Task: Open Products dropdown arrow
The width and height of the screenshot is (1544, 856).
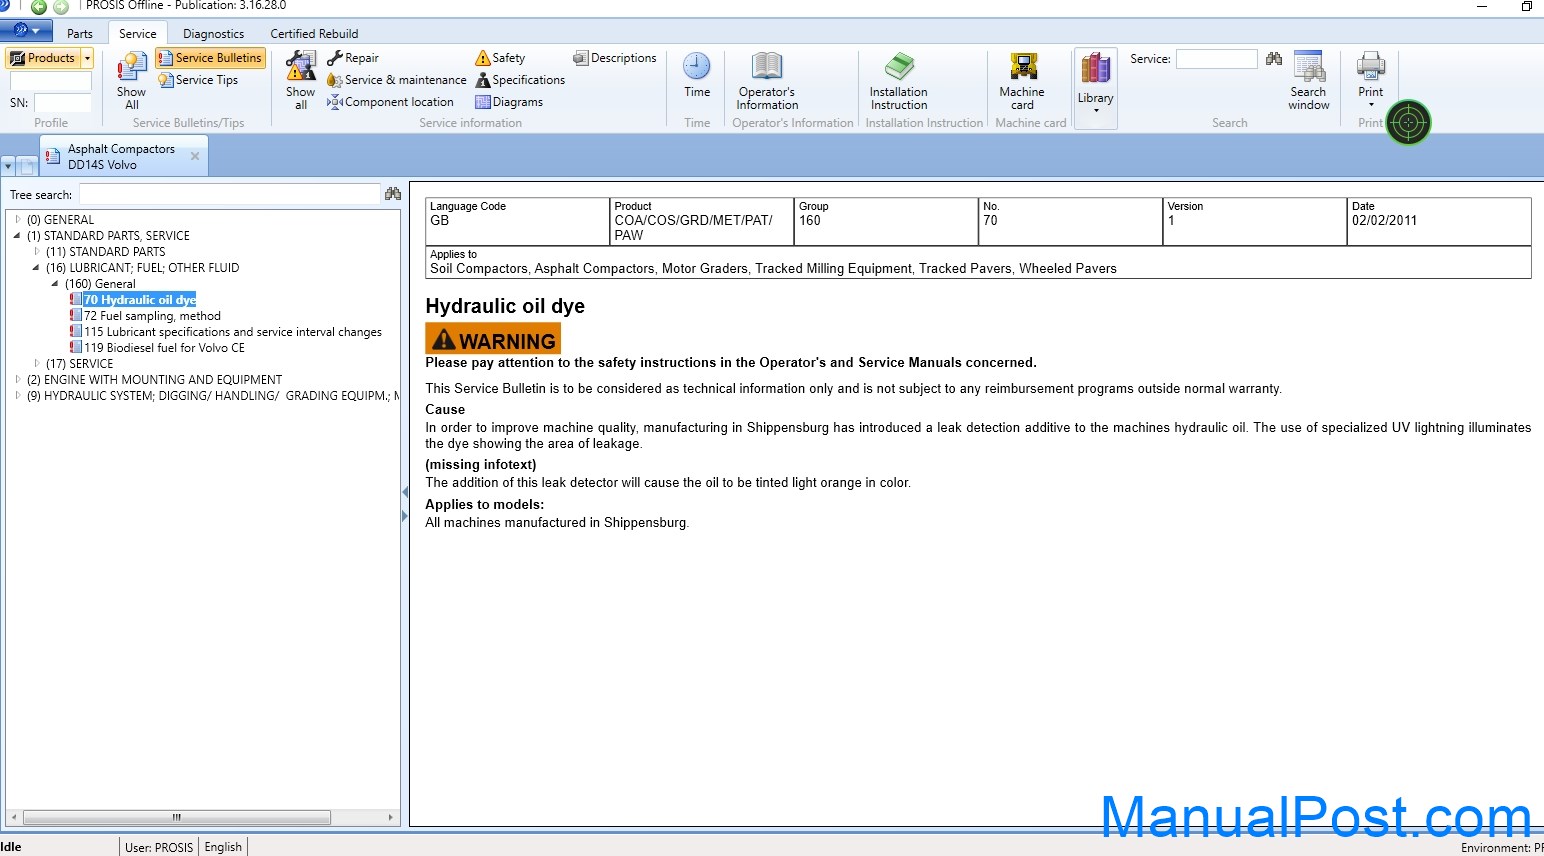Action: [x=87, y=58]
